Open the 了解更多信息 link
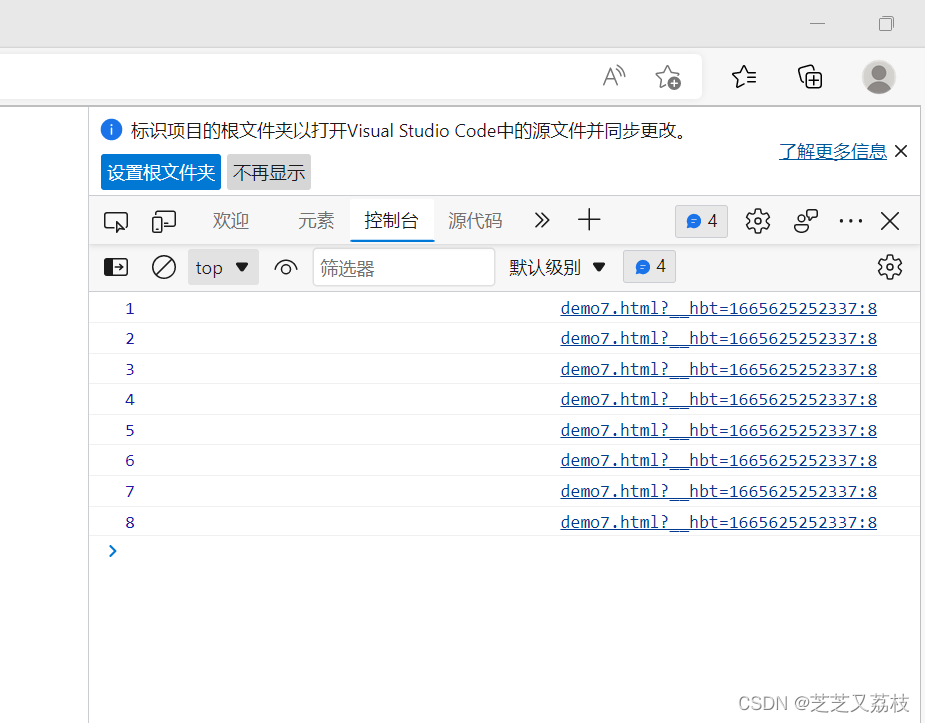 click(832, 152)
